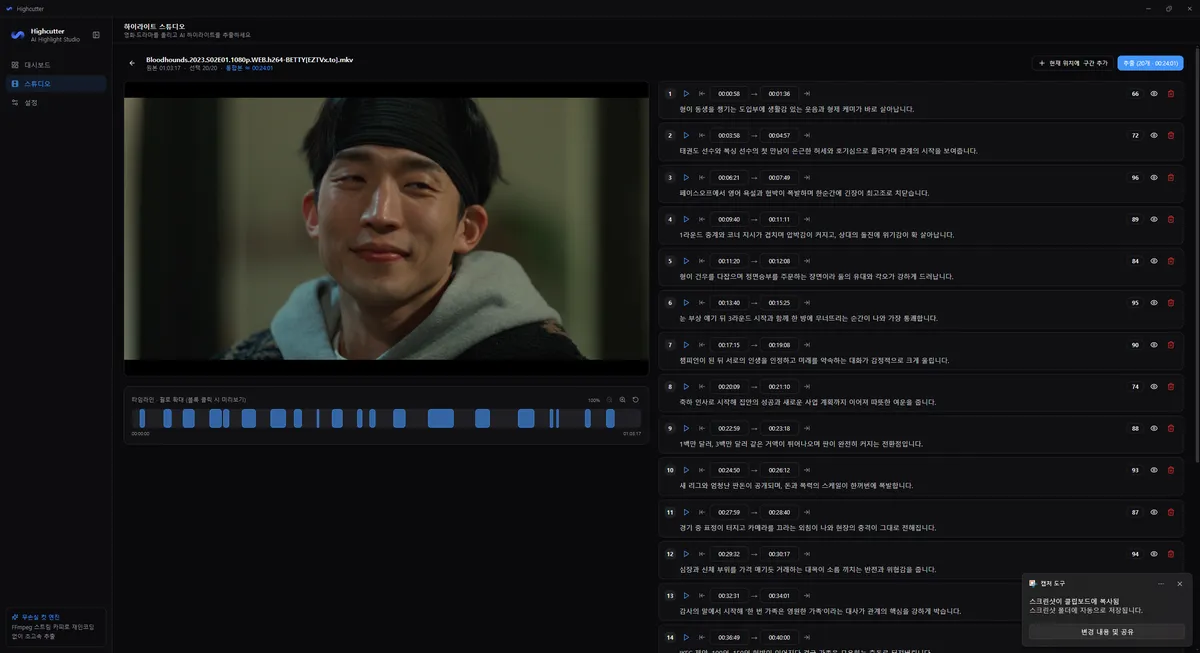Click 현재 위치에 구간 추가 button
The width and height of the screenshot is (1200, 653).
[x=1073, y=63]
